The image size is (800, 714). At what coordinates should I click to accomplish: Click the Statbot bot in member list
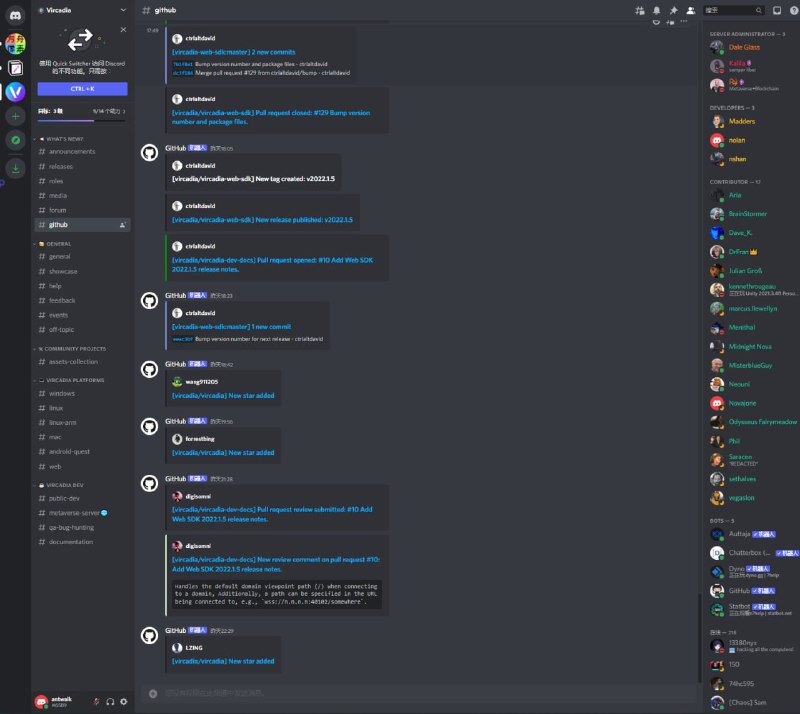point(752,609)
